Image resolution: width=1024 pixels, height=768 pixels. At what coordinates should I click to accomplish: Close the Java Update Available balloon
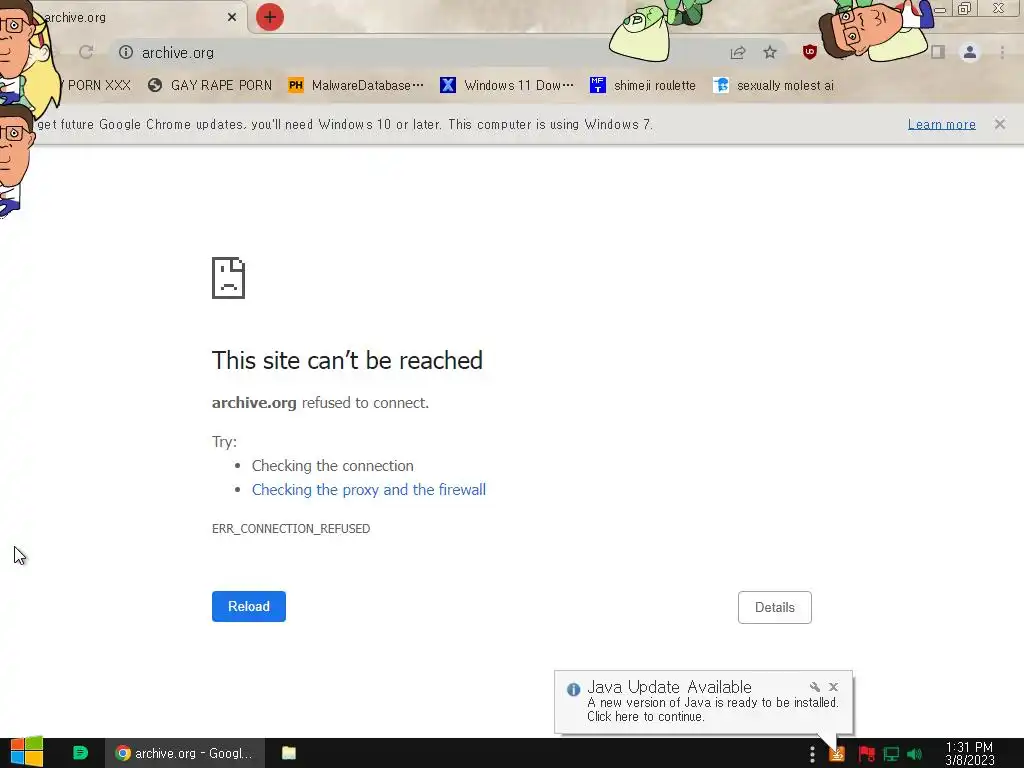(x=833, y=687)
